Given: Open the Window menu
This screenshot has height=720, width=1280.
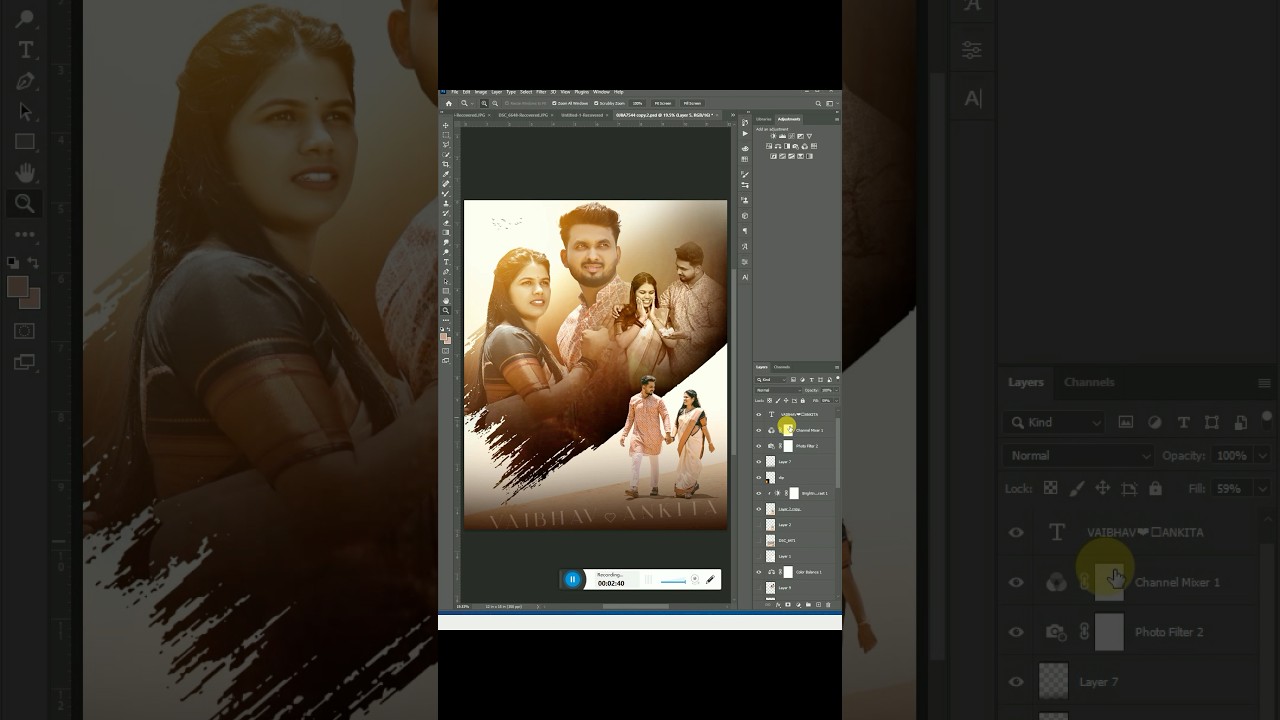Looking at the screenshot, I should (601, 92).
